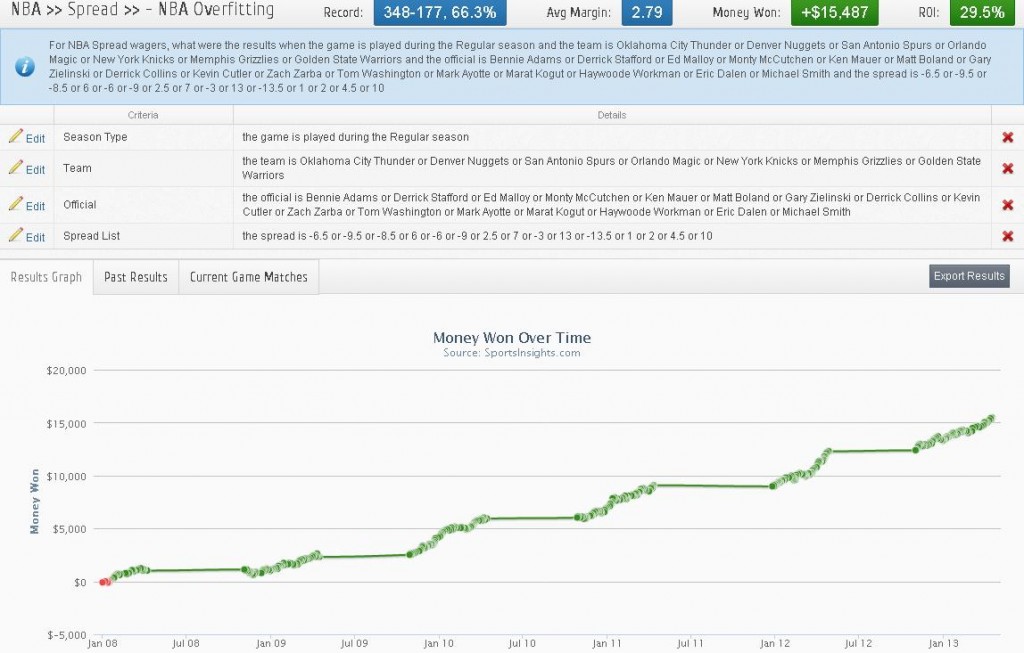Click the spread values detail text
Image resolution: width=1024 pixels, height=653 pixels.
(x=477, y=236)
